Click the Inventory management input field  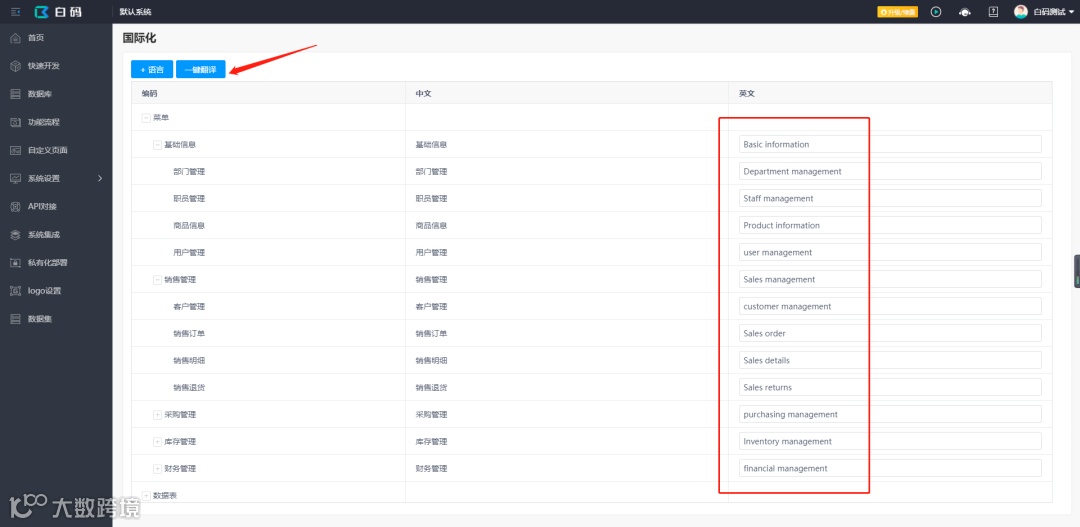click(890, 442)
